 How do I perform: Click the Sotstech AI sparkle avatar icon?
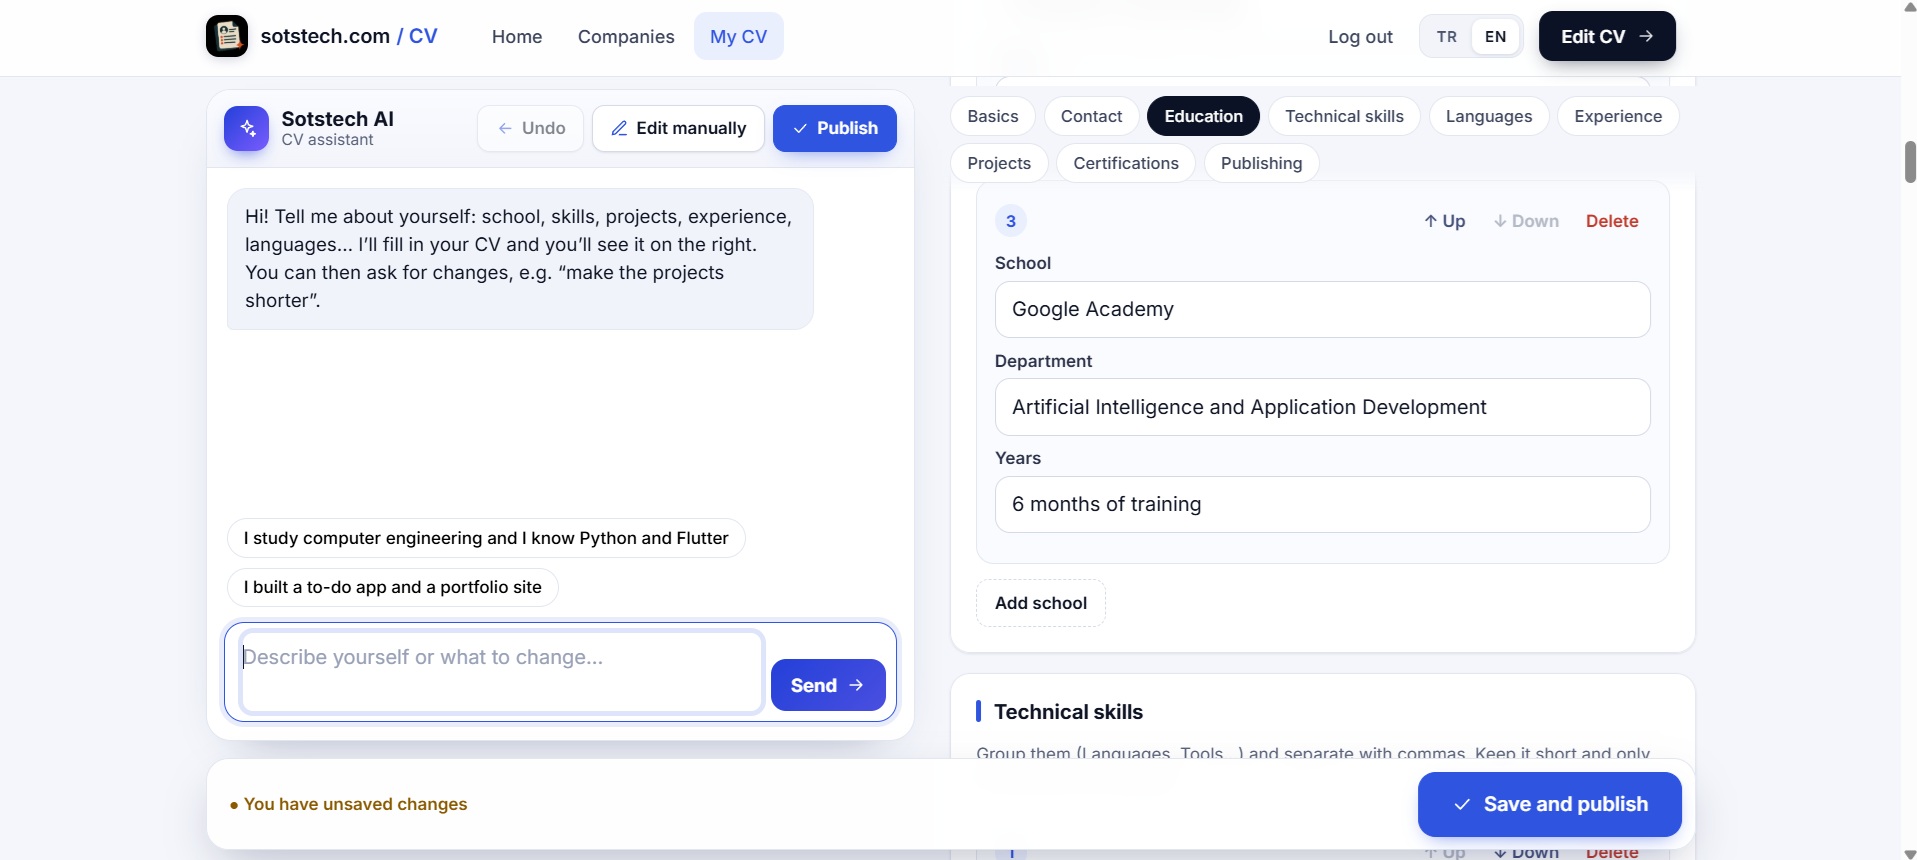(246, 128)
